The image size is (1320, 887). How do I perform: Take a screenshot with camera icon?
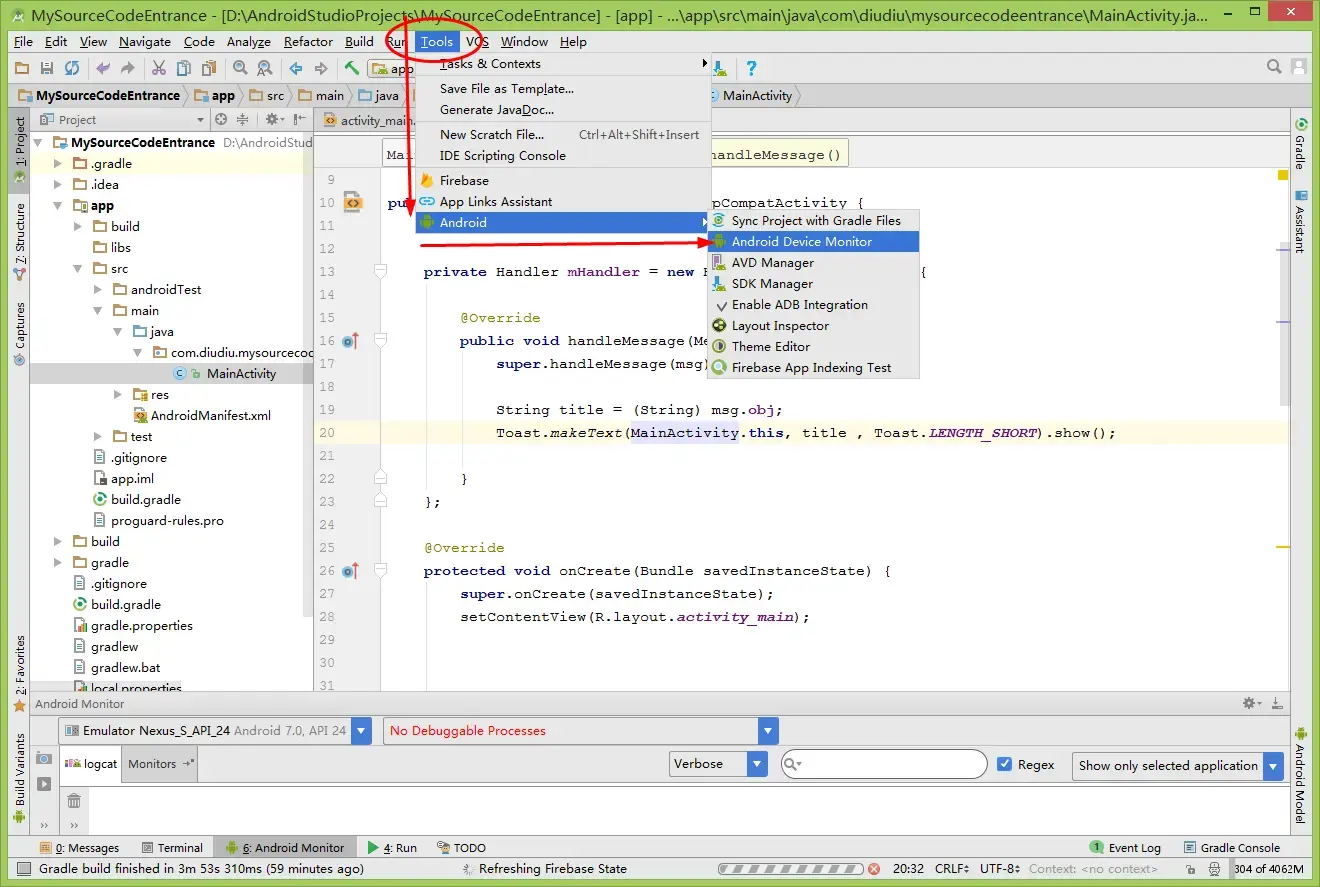pyautogui.click(x=44, y=759)
